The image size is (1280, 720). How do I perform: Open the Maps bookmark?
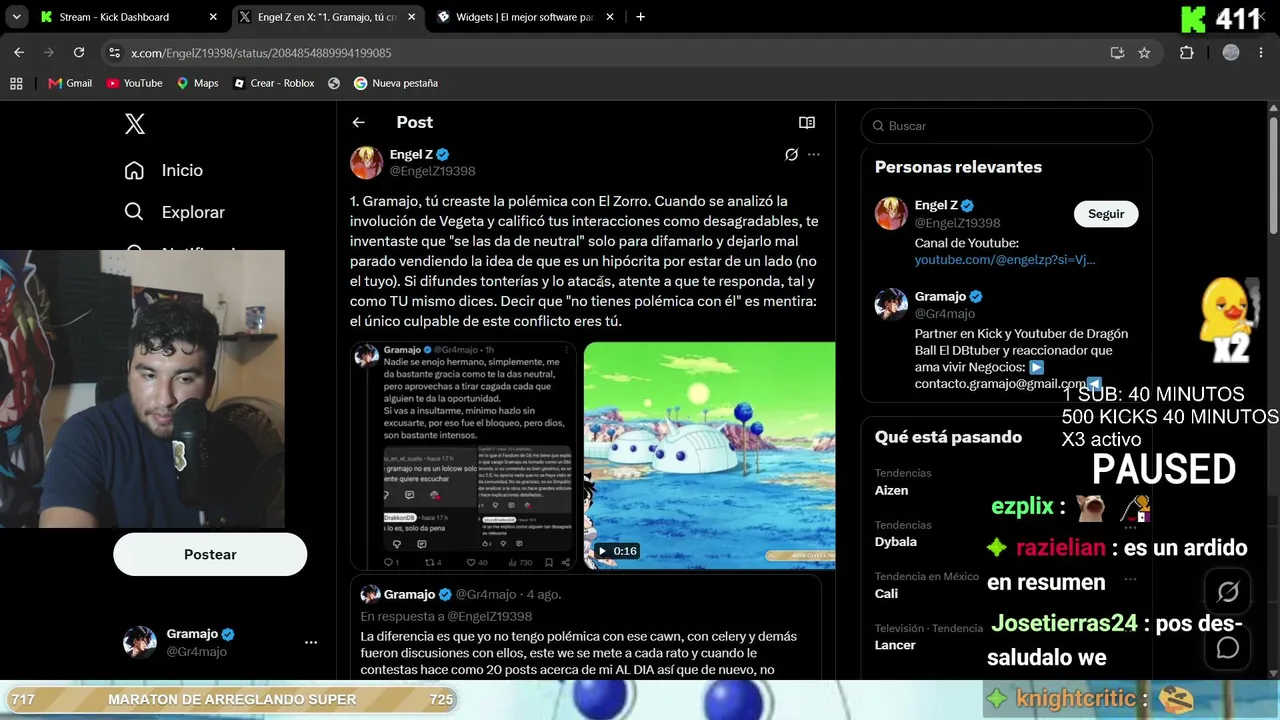coord(197,83)
